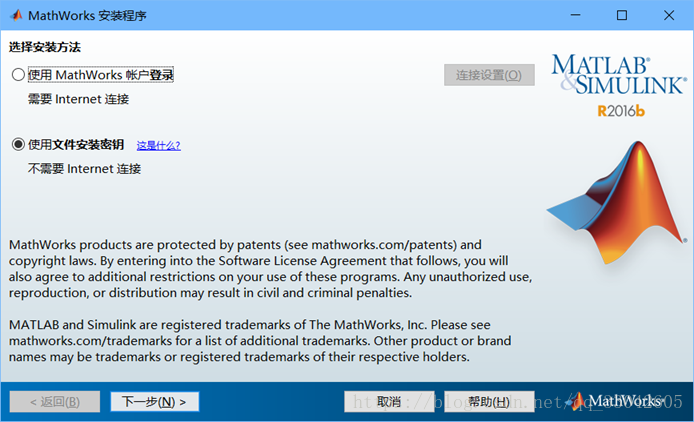The height and width of the screenshot is (422, 694).
Task: Click the 帮助(H) button
Action: pyautogui.click(x=489, y=402)
